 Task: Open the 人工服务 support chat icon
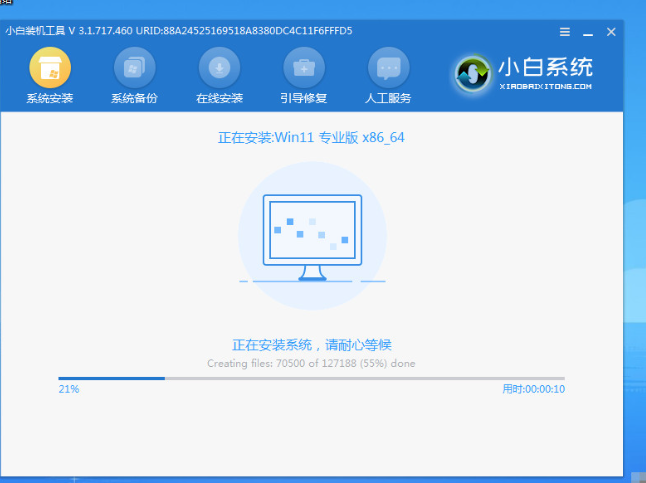click(x=388, y=68)
